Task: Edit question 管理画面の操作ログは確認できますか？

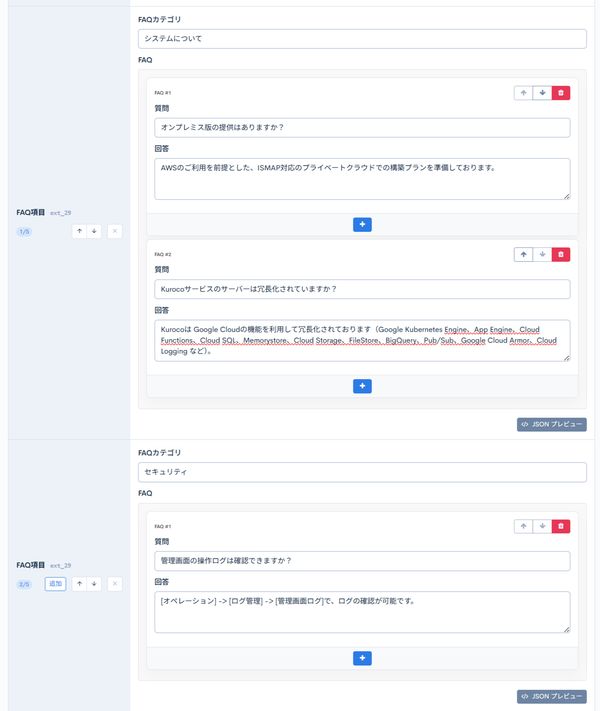Action: click(x=362, y=561)
